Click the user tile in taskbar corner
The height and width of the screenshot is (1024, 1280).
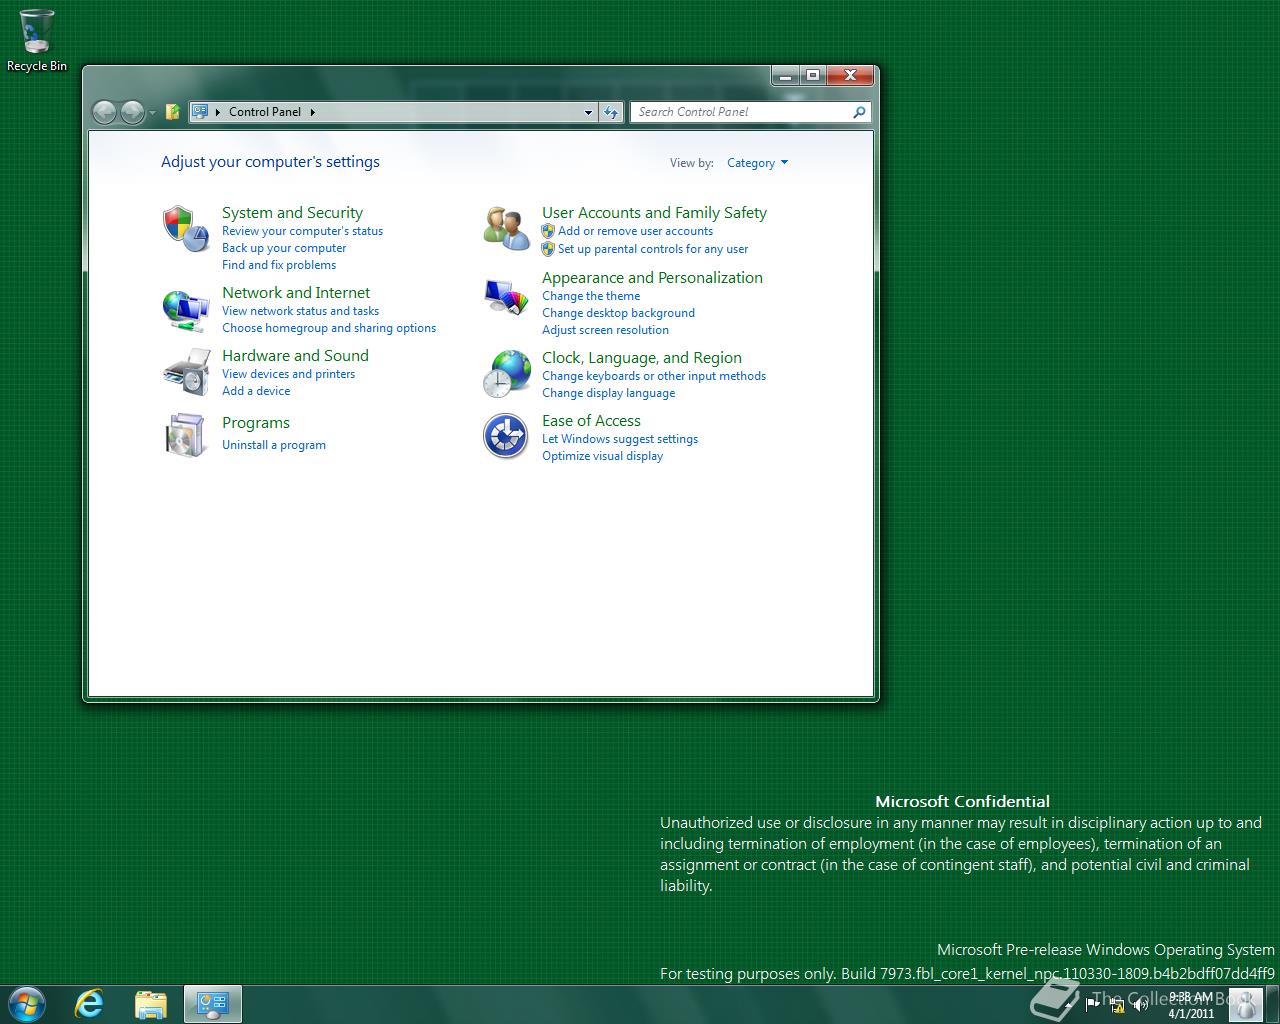point(1244,1004)
